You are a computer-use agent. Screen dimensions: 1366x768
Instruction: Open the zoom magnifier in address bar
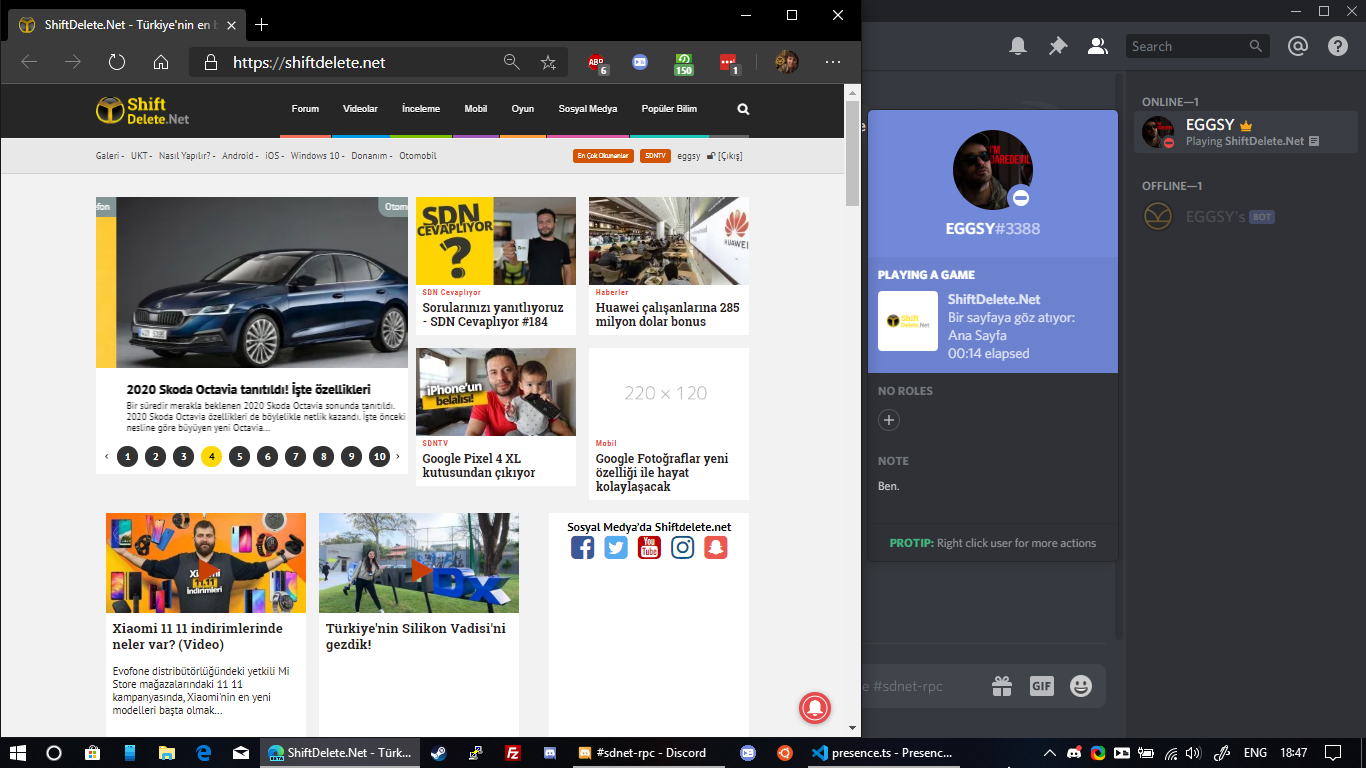pos(511,62)
